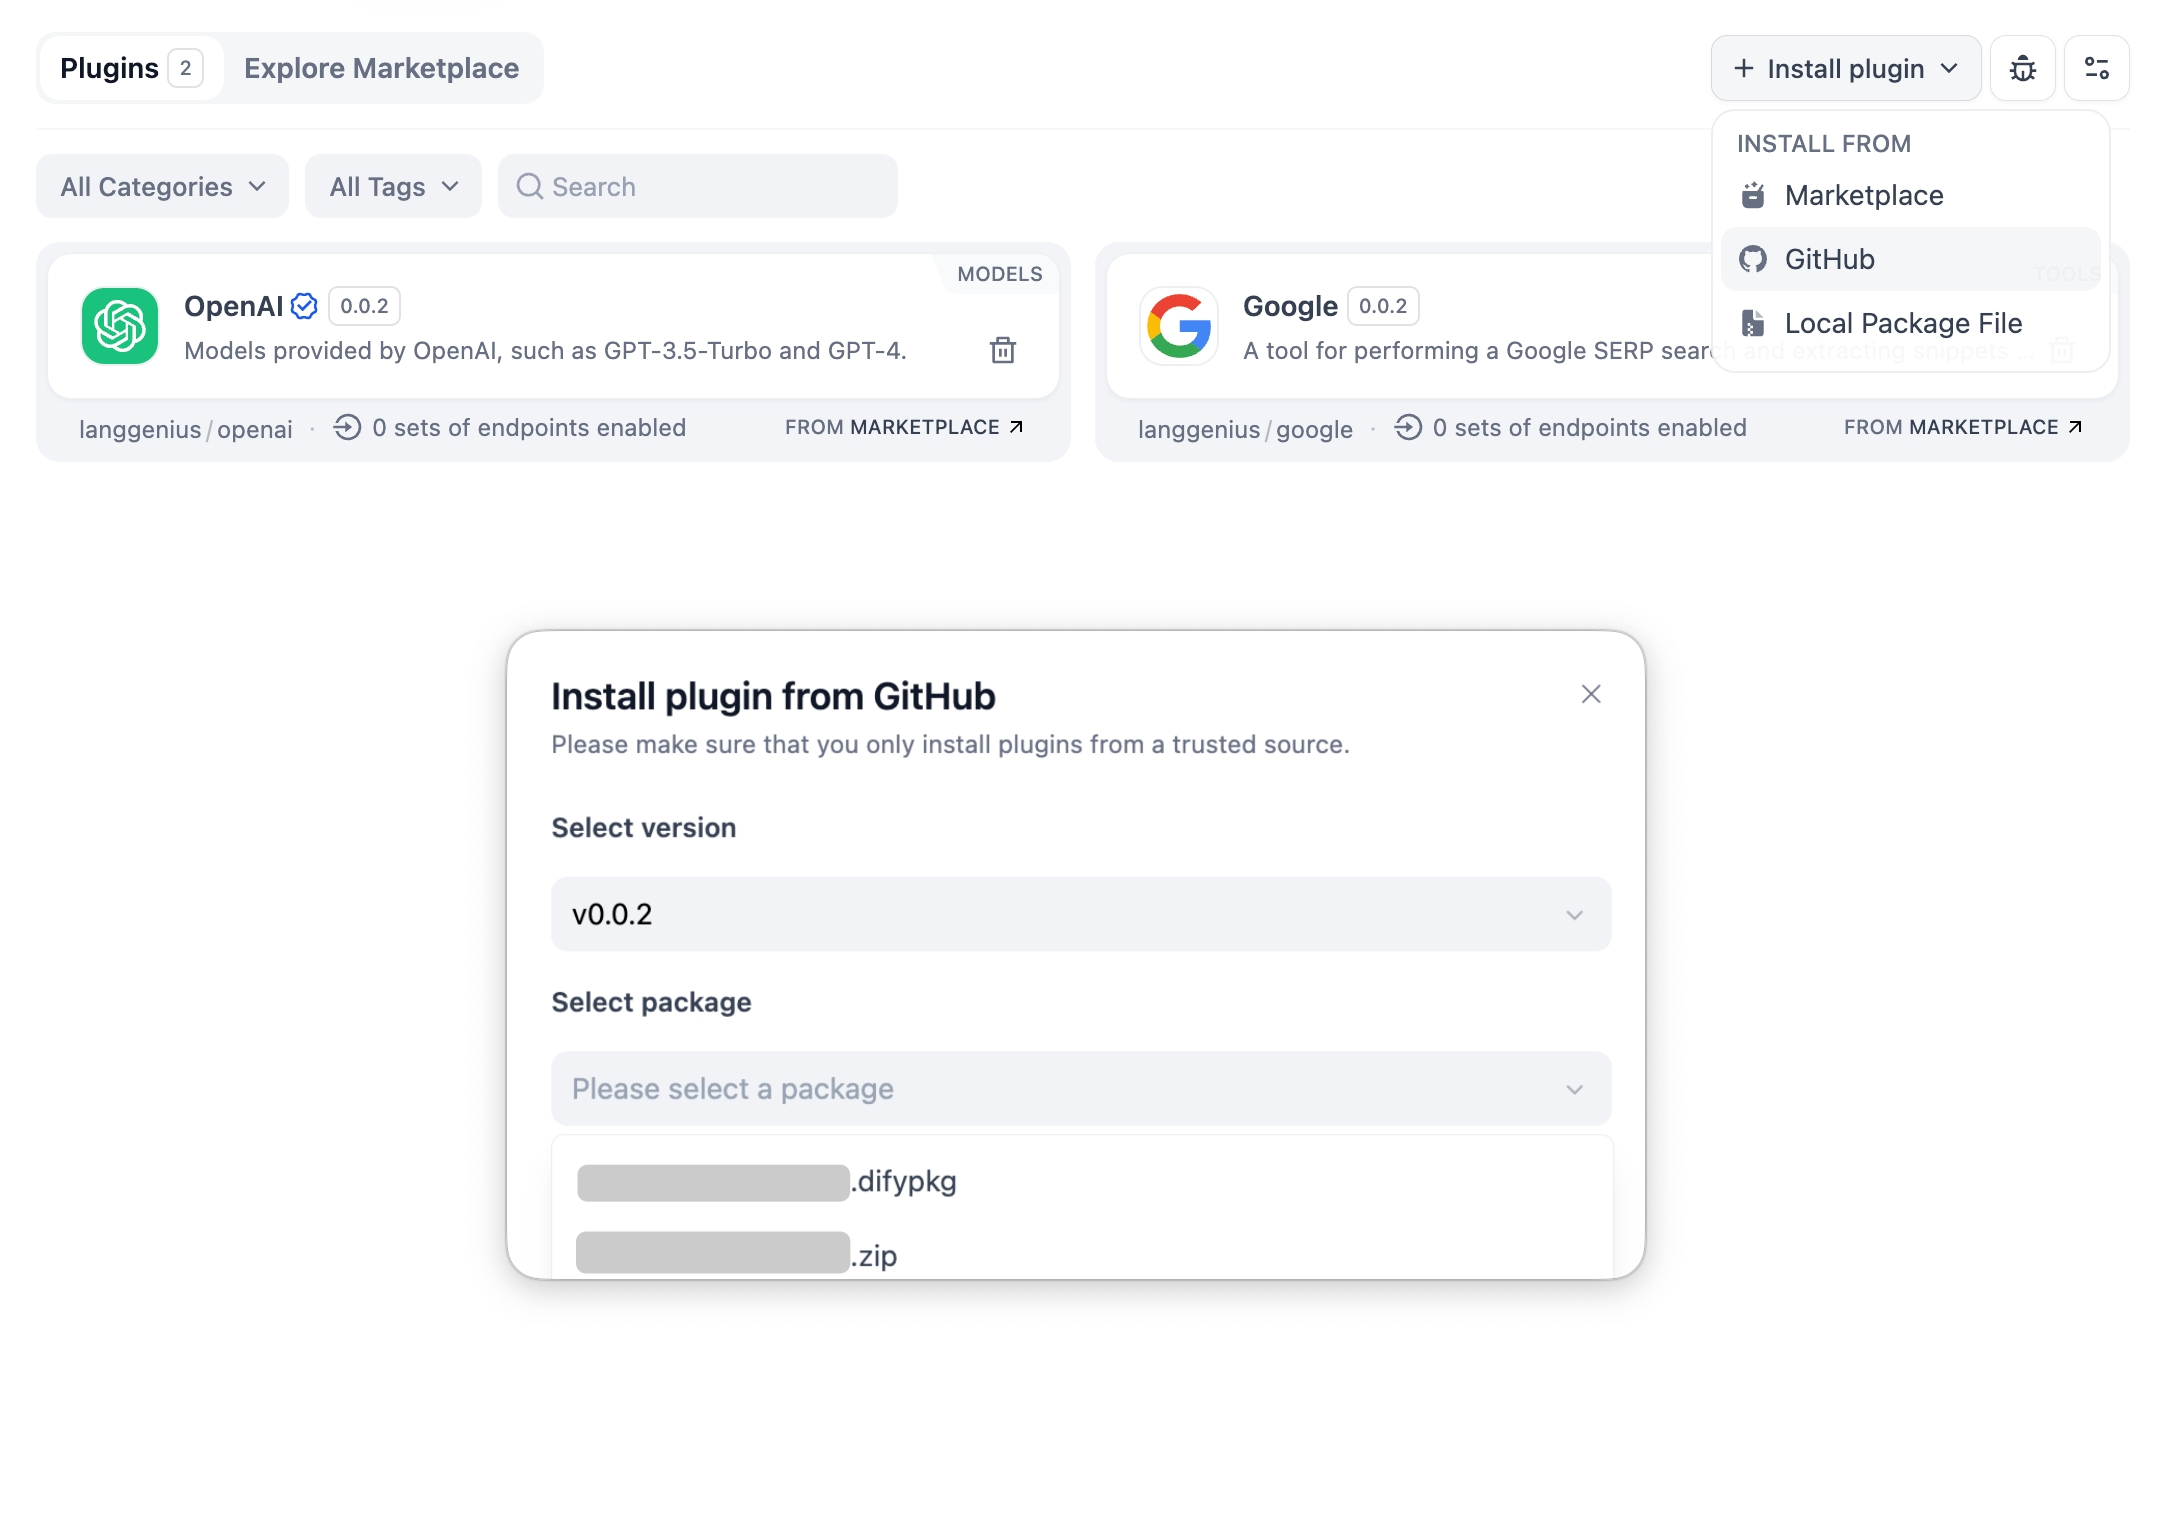Click the endpoints icon on OpenAI card
The width and height of the screenshot is (2162, 1520).
pyautogui.click(x=347, y=428)
